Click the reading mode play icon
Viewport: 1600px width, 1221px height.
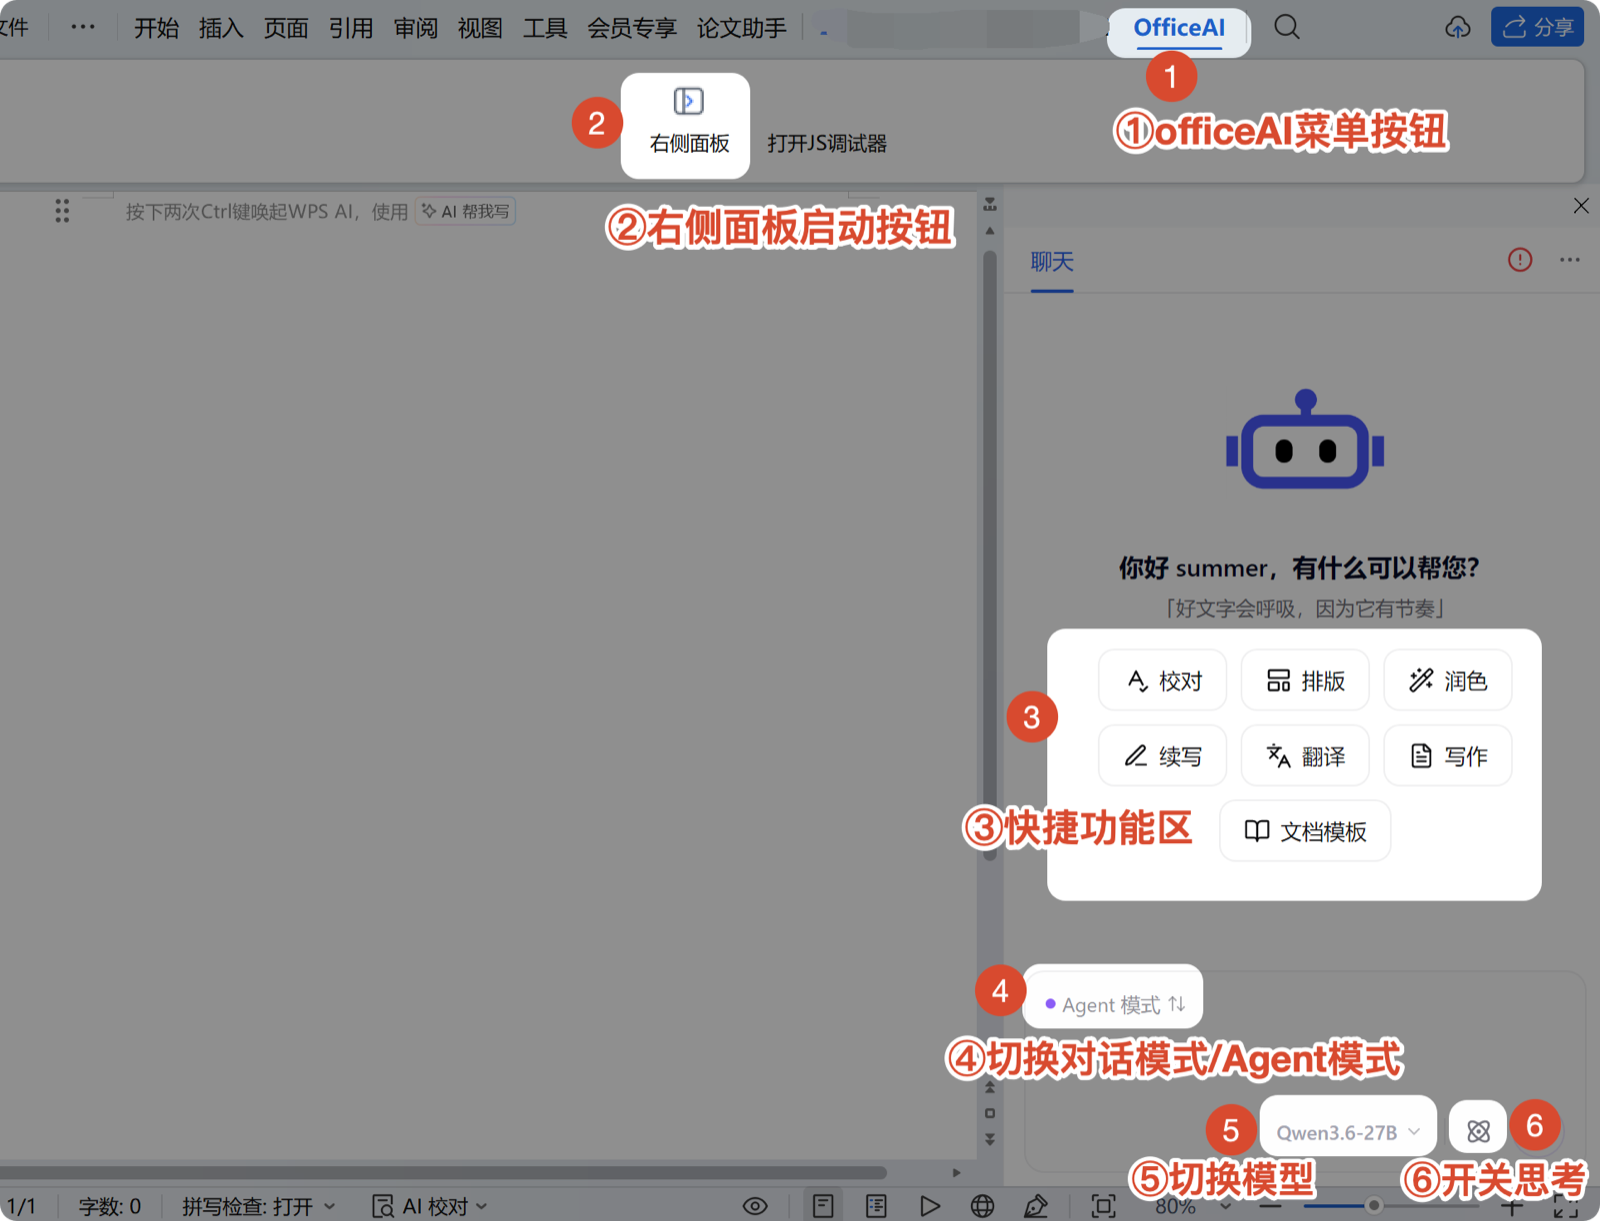coord(929,1206)
